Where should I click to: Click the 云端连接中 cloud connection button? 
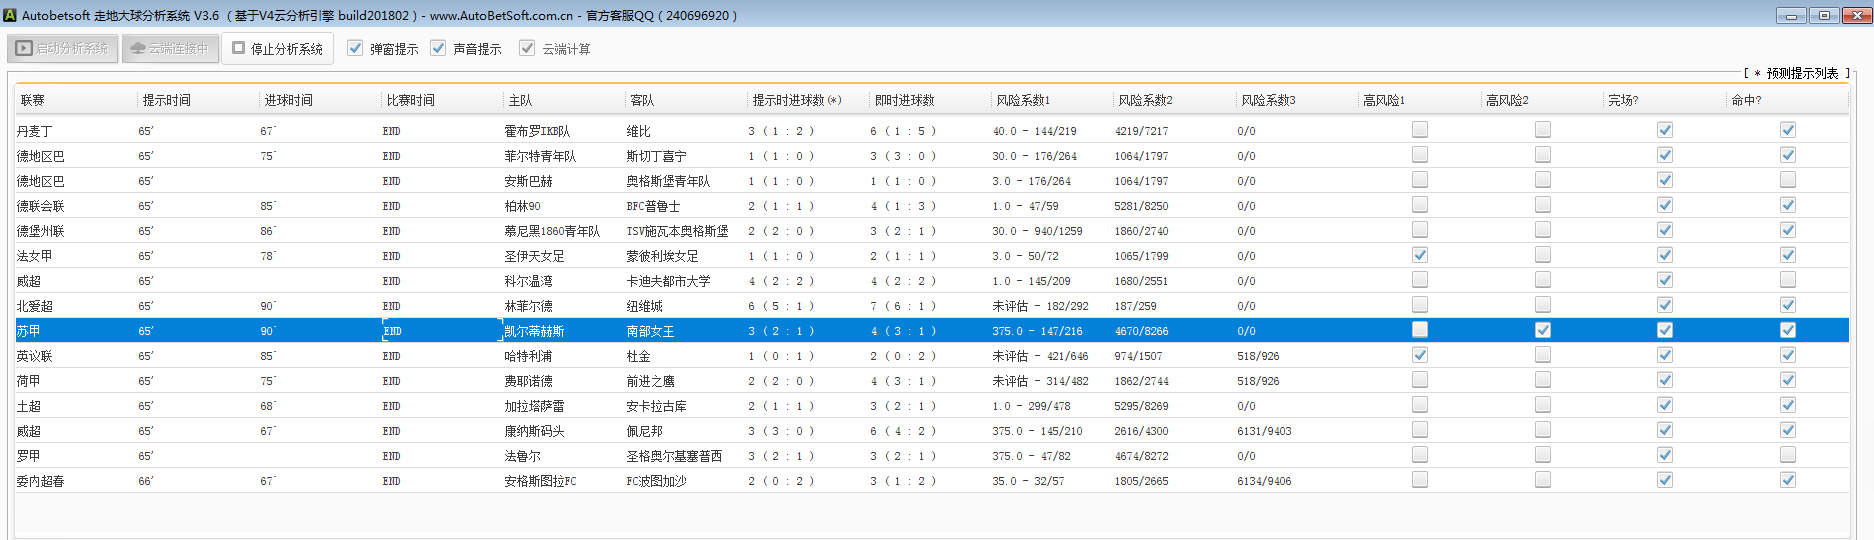coord(170,48)
